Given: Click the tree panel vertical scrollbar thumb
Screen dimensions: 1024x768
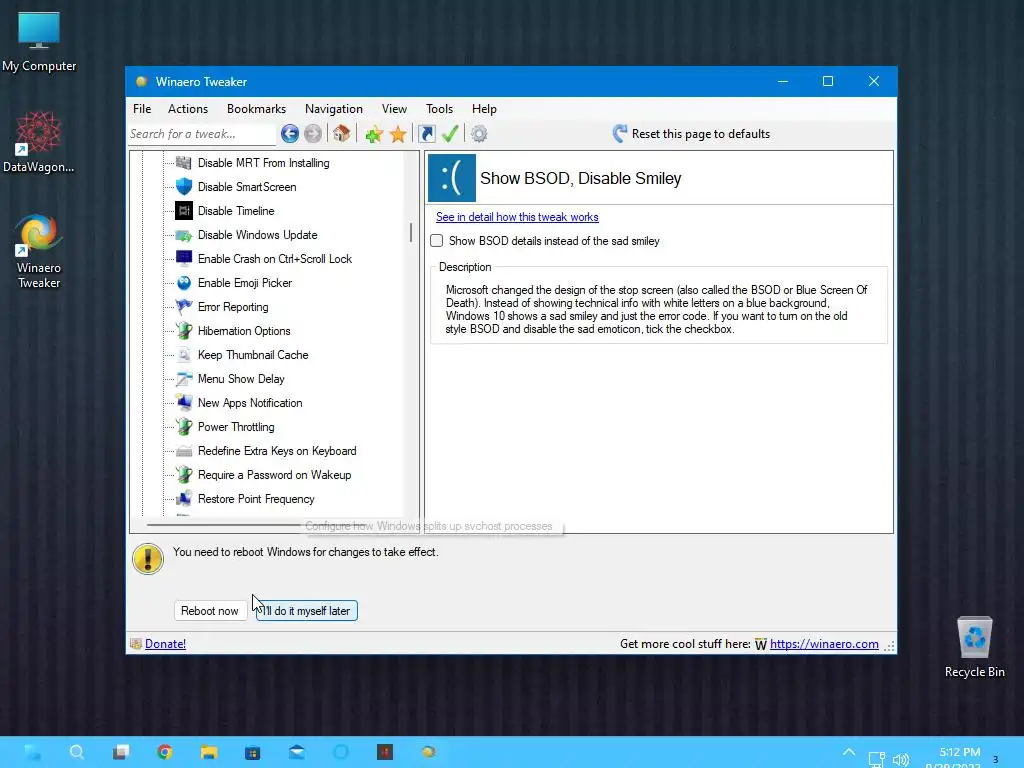Looking at the screenshot, I should click(411, 232).
